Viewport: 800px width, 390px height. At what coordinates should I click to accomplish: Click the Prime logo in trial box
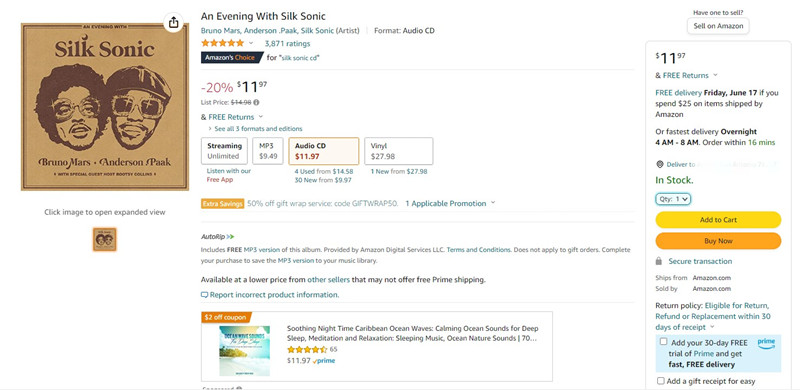point(766,344)
